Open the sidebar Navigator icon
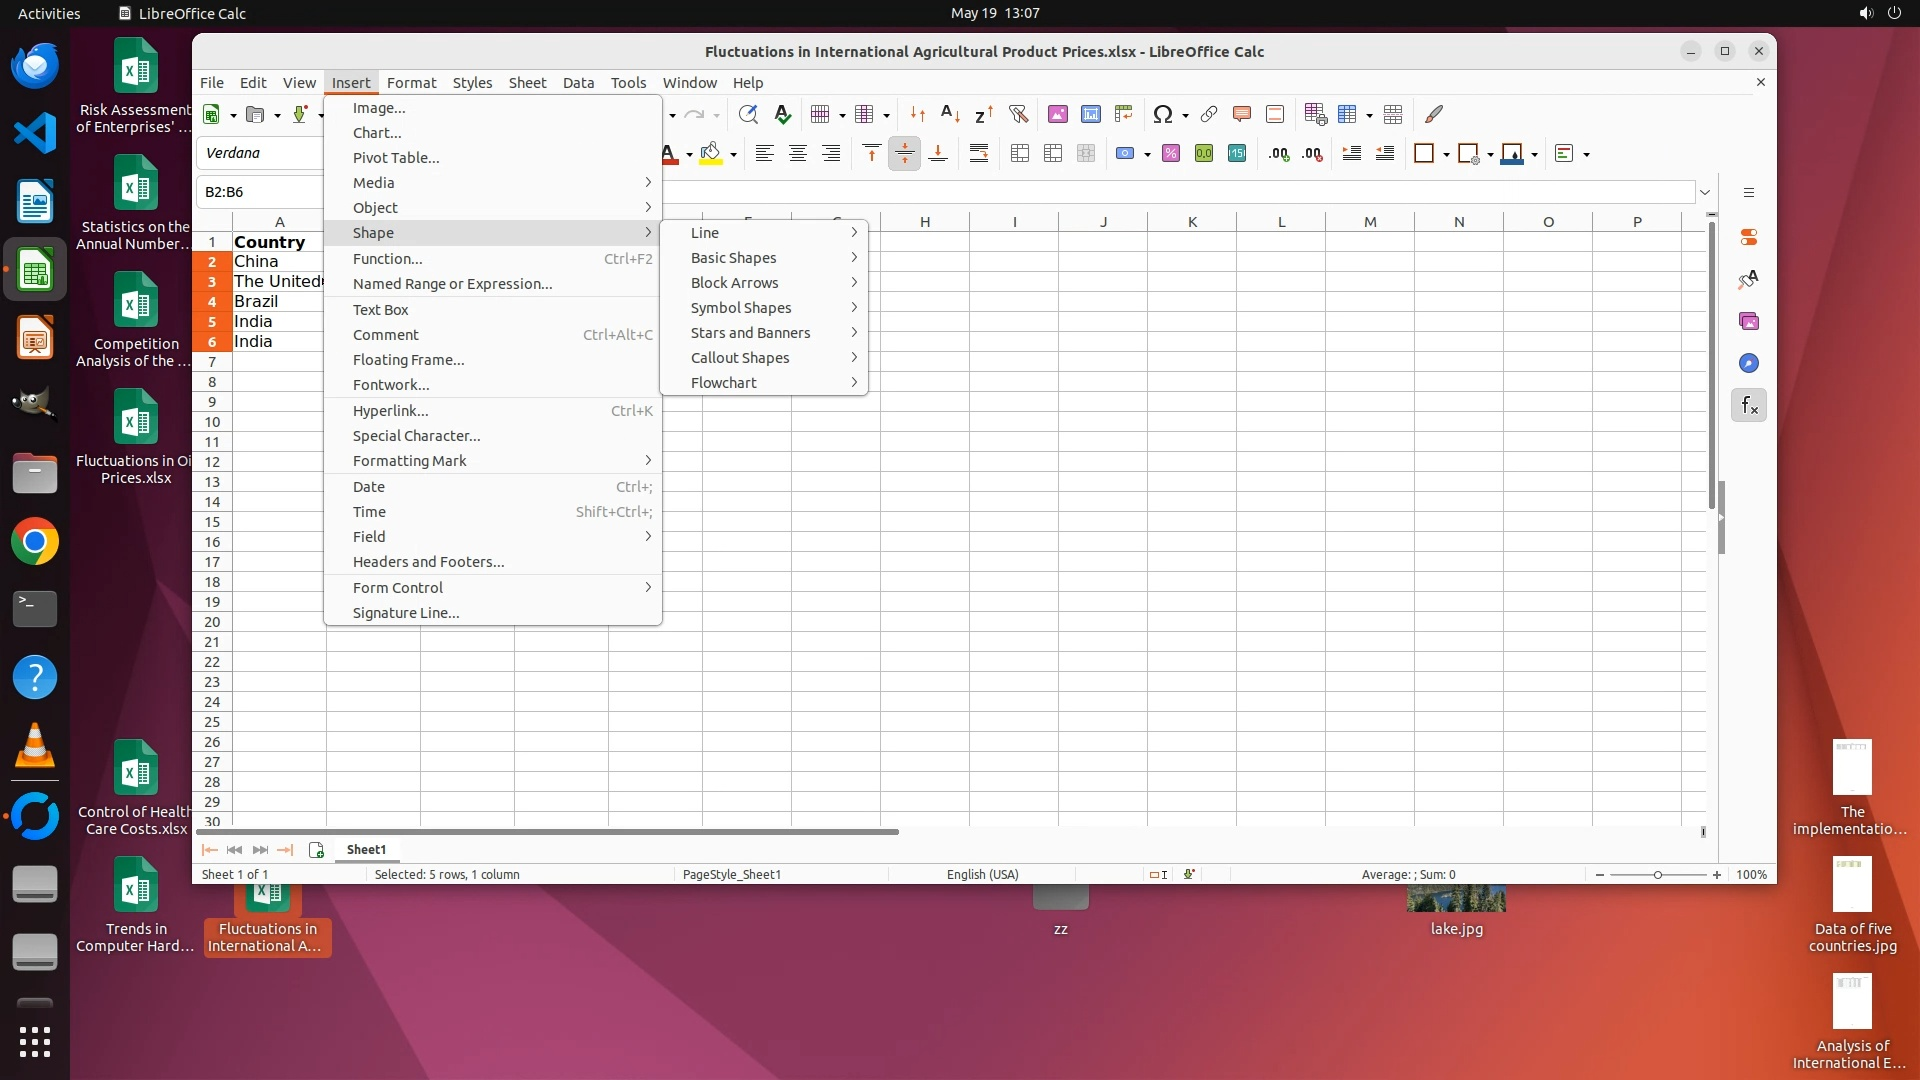1920x1080 pixels. coord(1749,363)
